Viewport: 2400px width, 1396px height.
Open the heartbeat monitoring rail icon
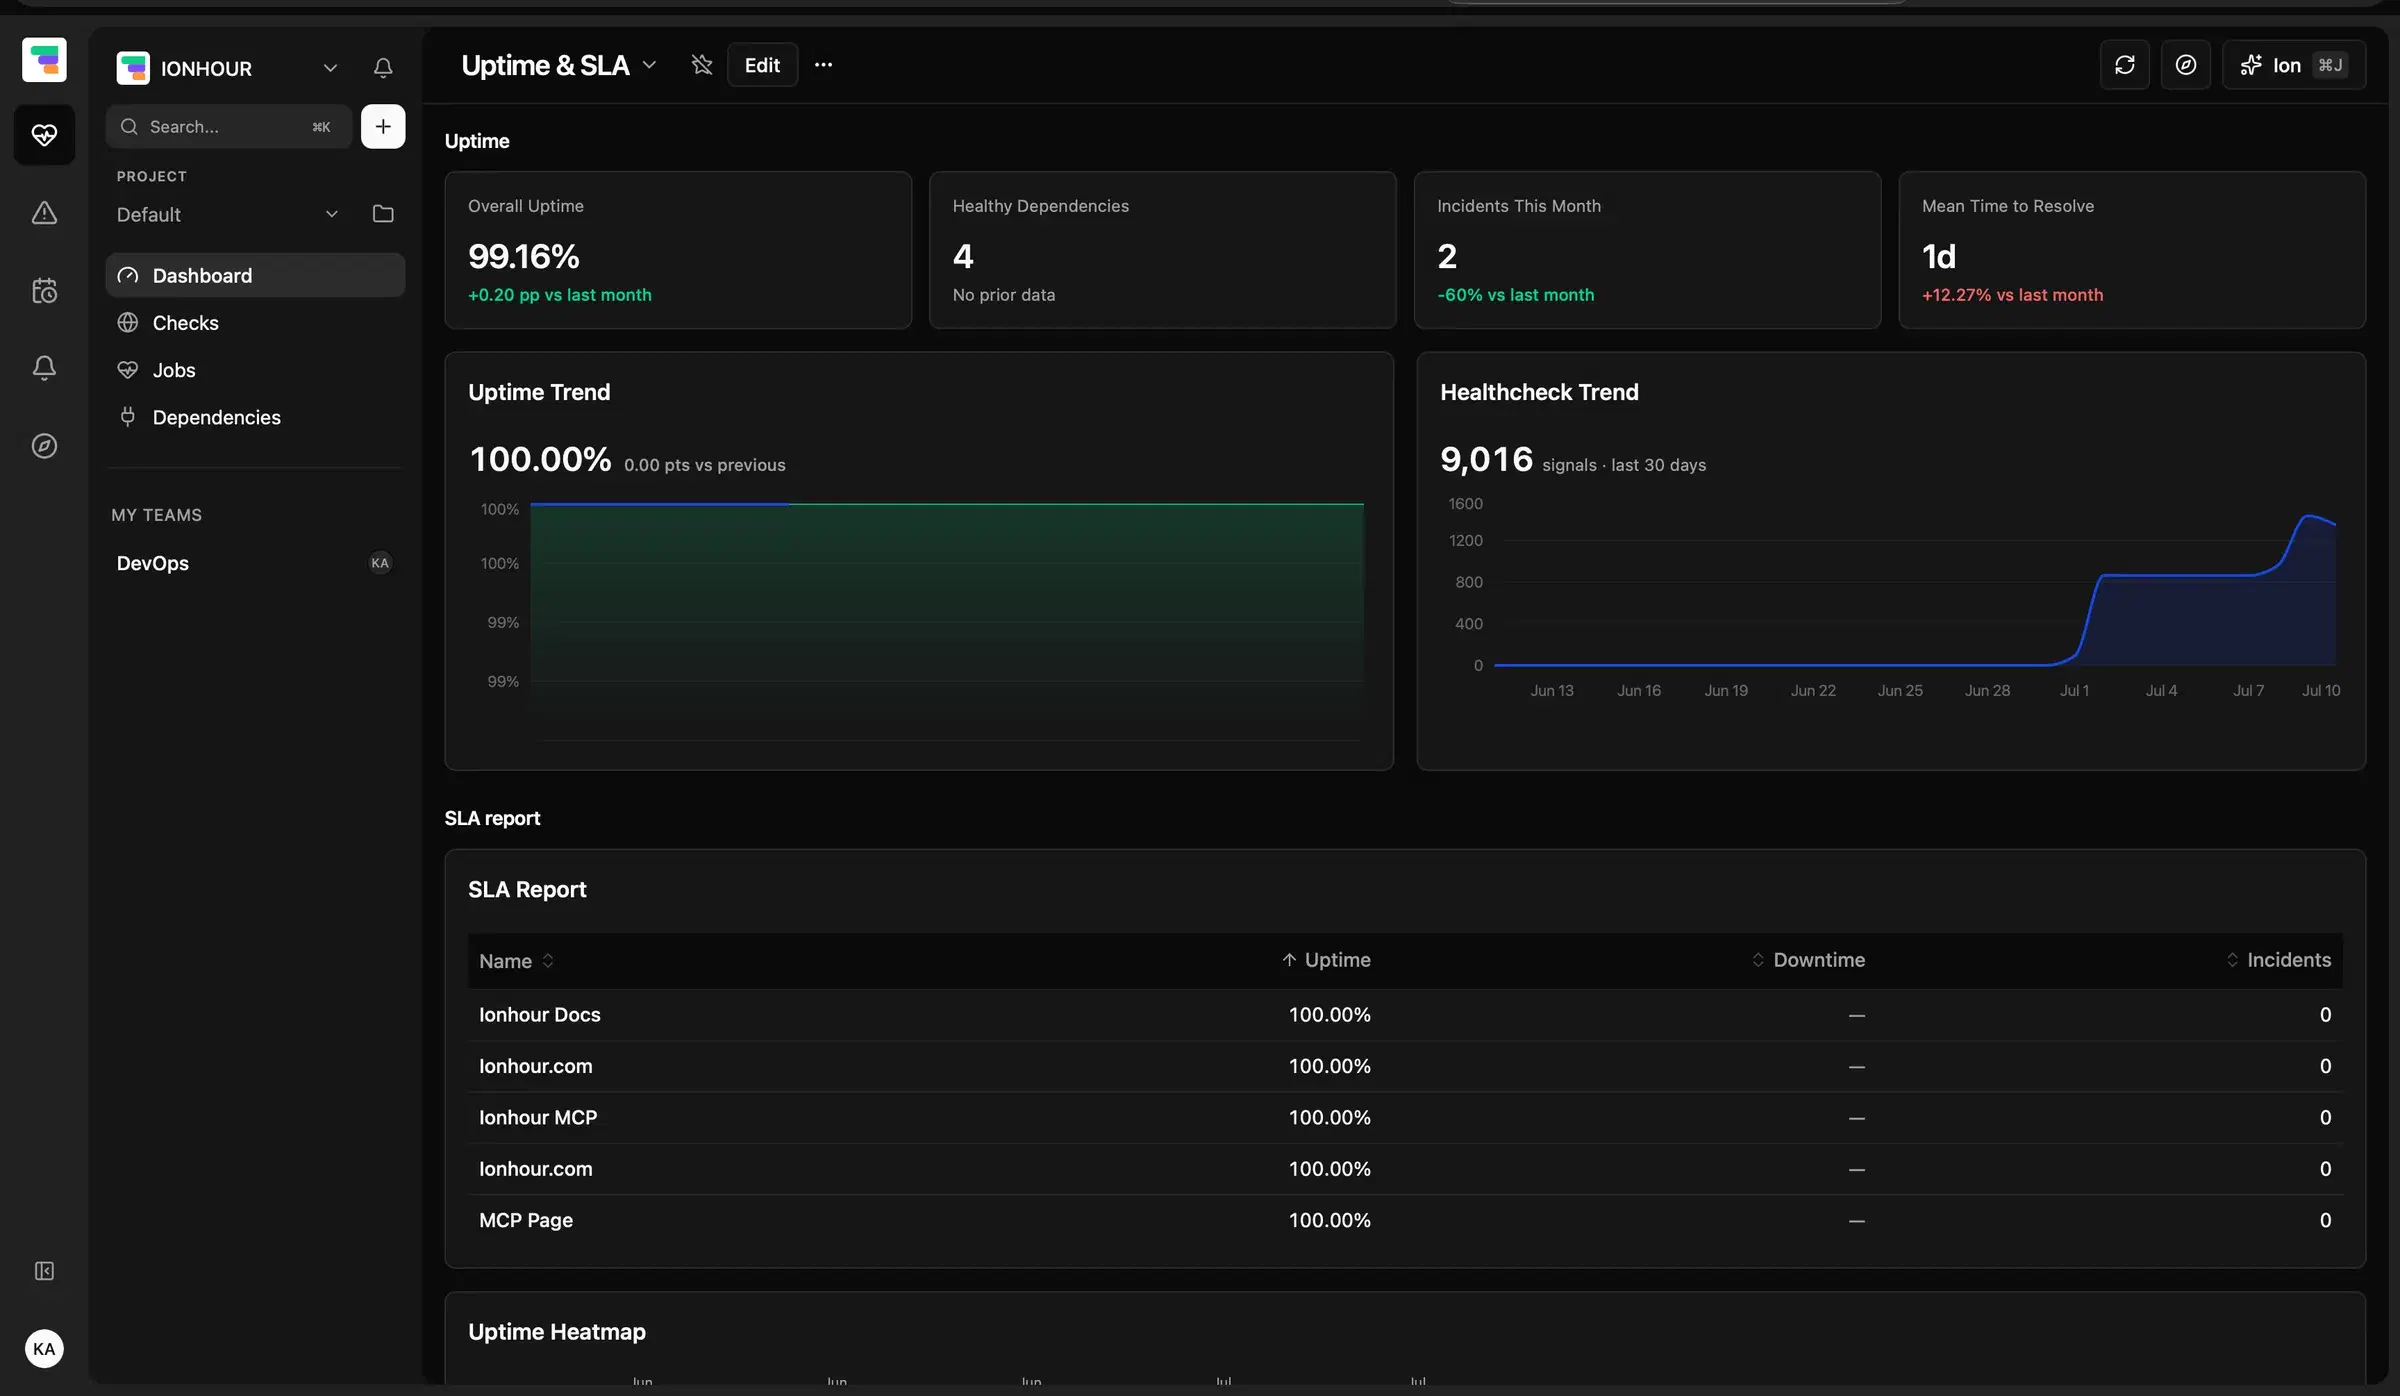coord(44,135)
